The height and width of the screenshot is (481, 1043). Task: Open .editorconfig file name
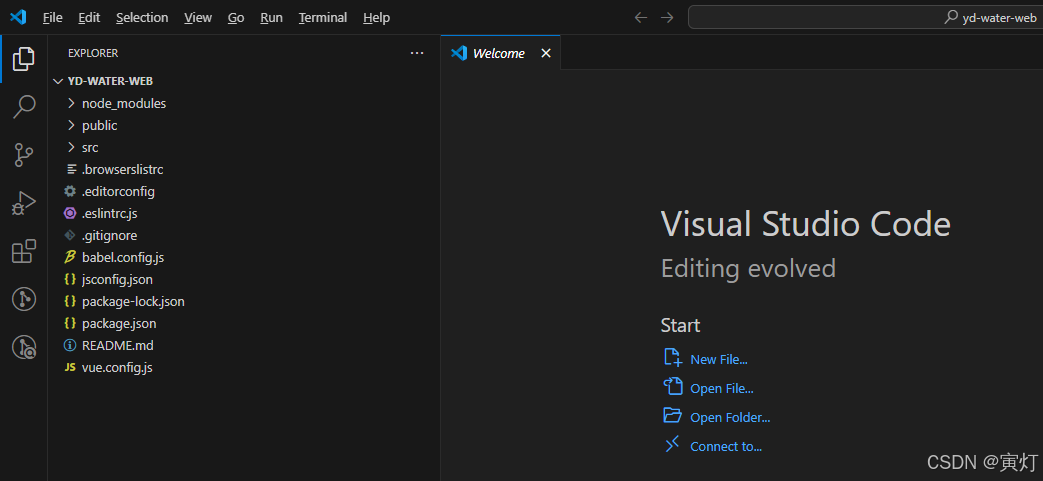(x=118, y=192)
